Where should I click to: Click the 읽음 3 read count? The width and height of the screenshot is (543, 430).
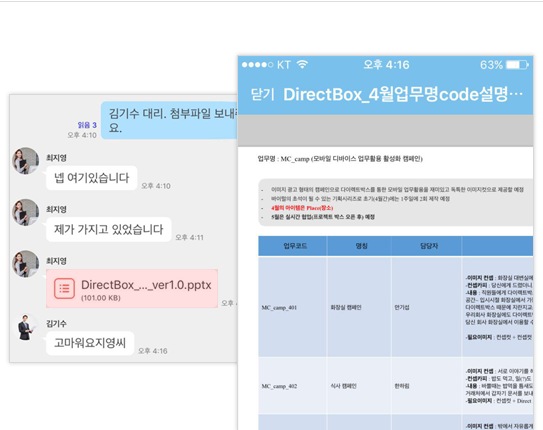(87, 125)
